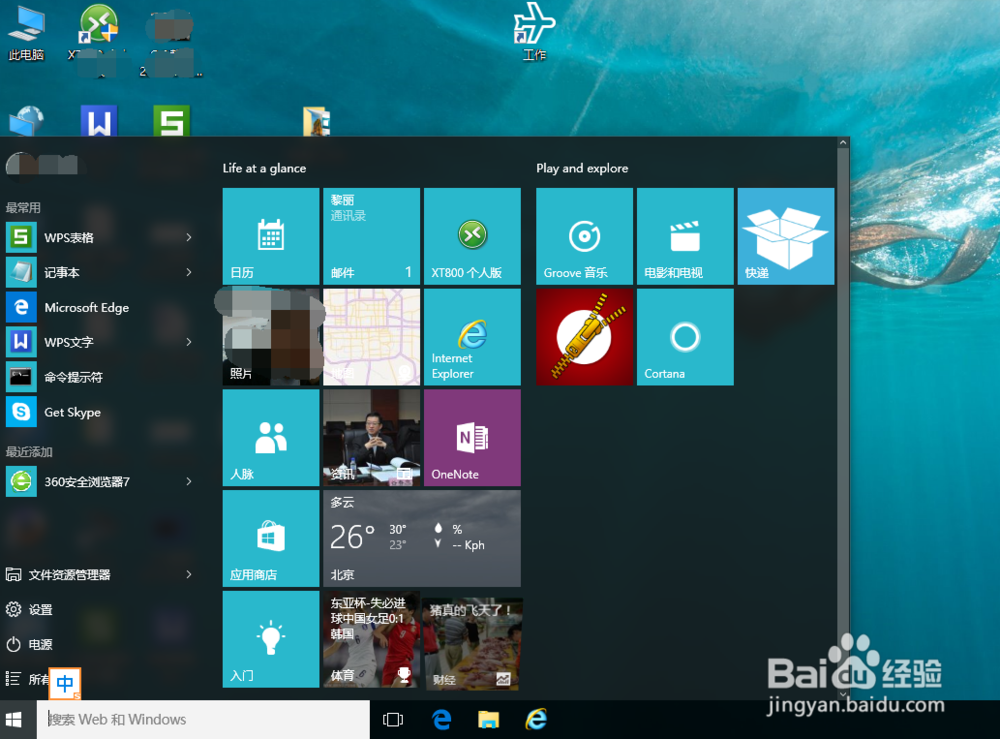The image size is (1000, 739).
Task: Select the 此电脑 desktop icon
Action: (26, 33)
